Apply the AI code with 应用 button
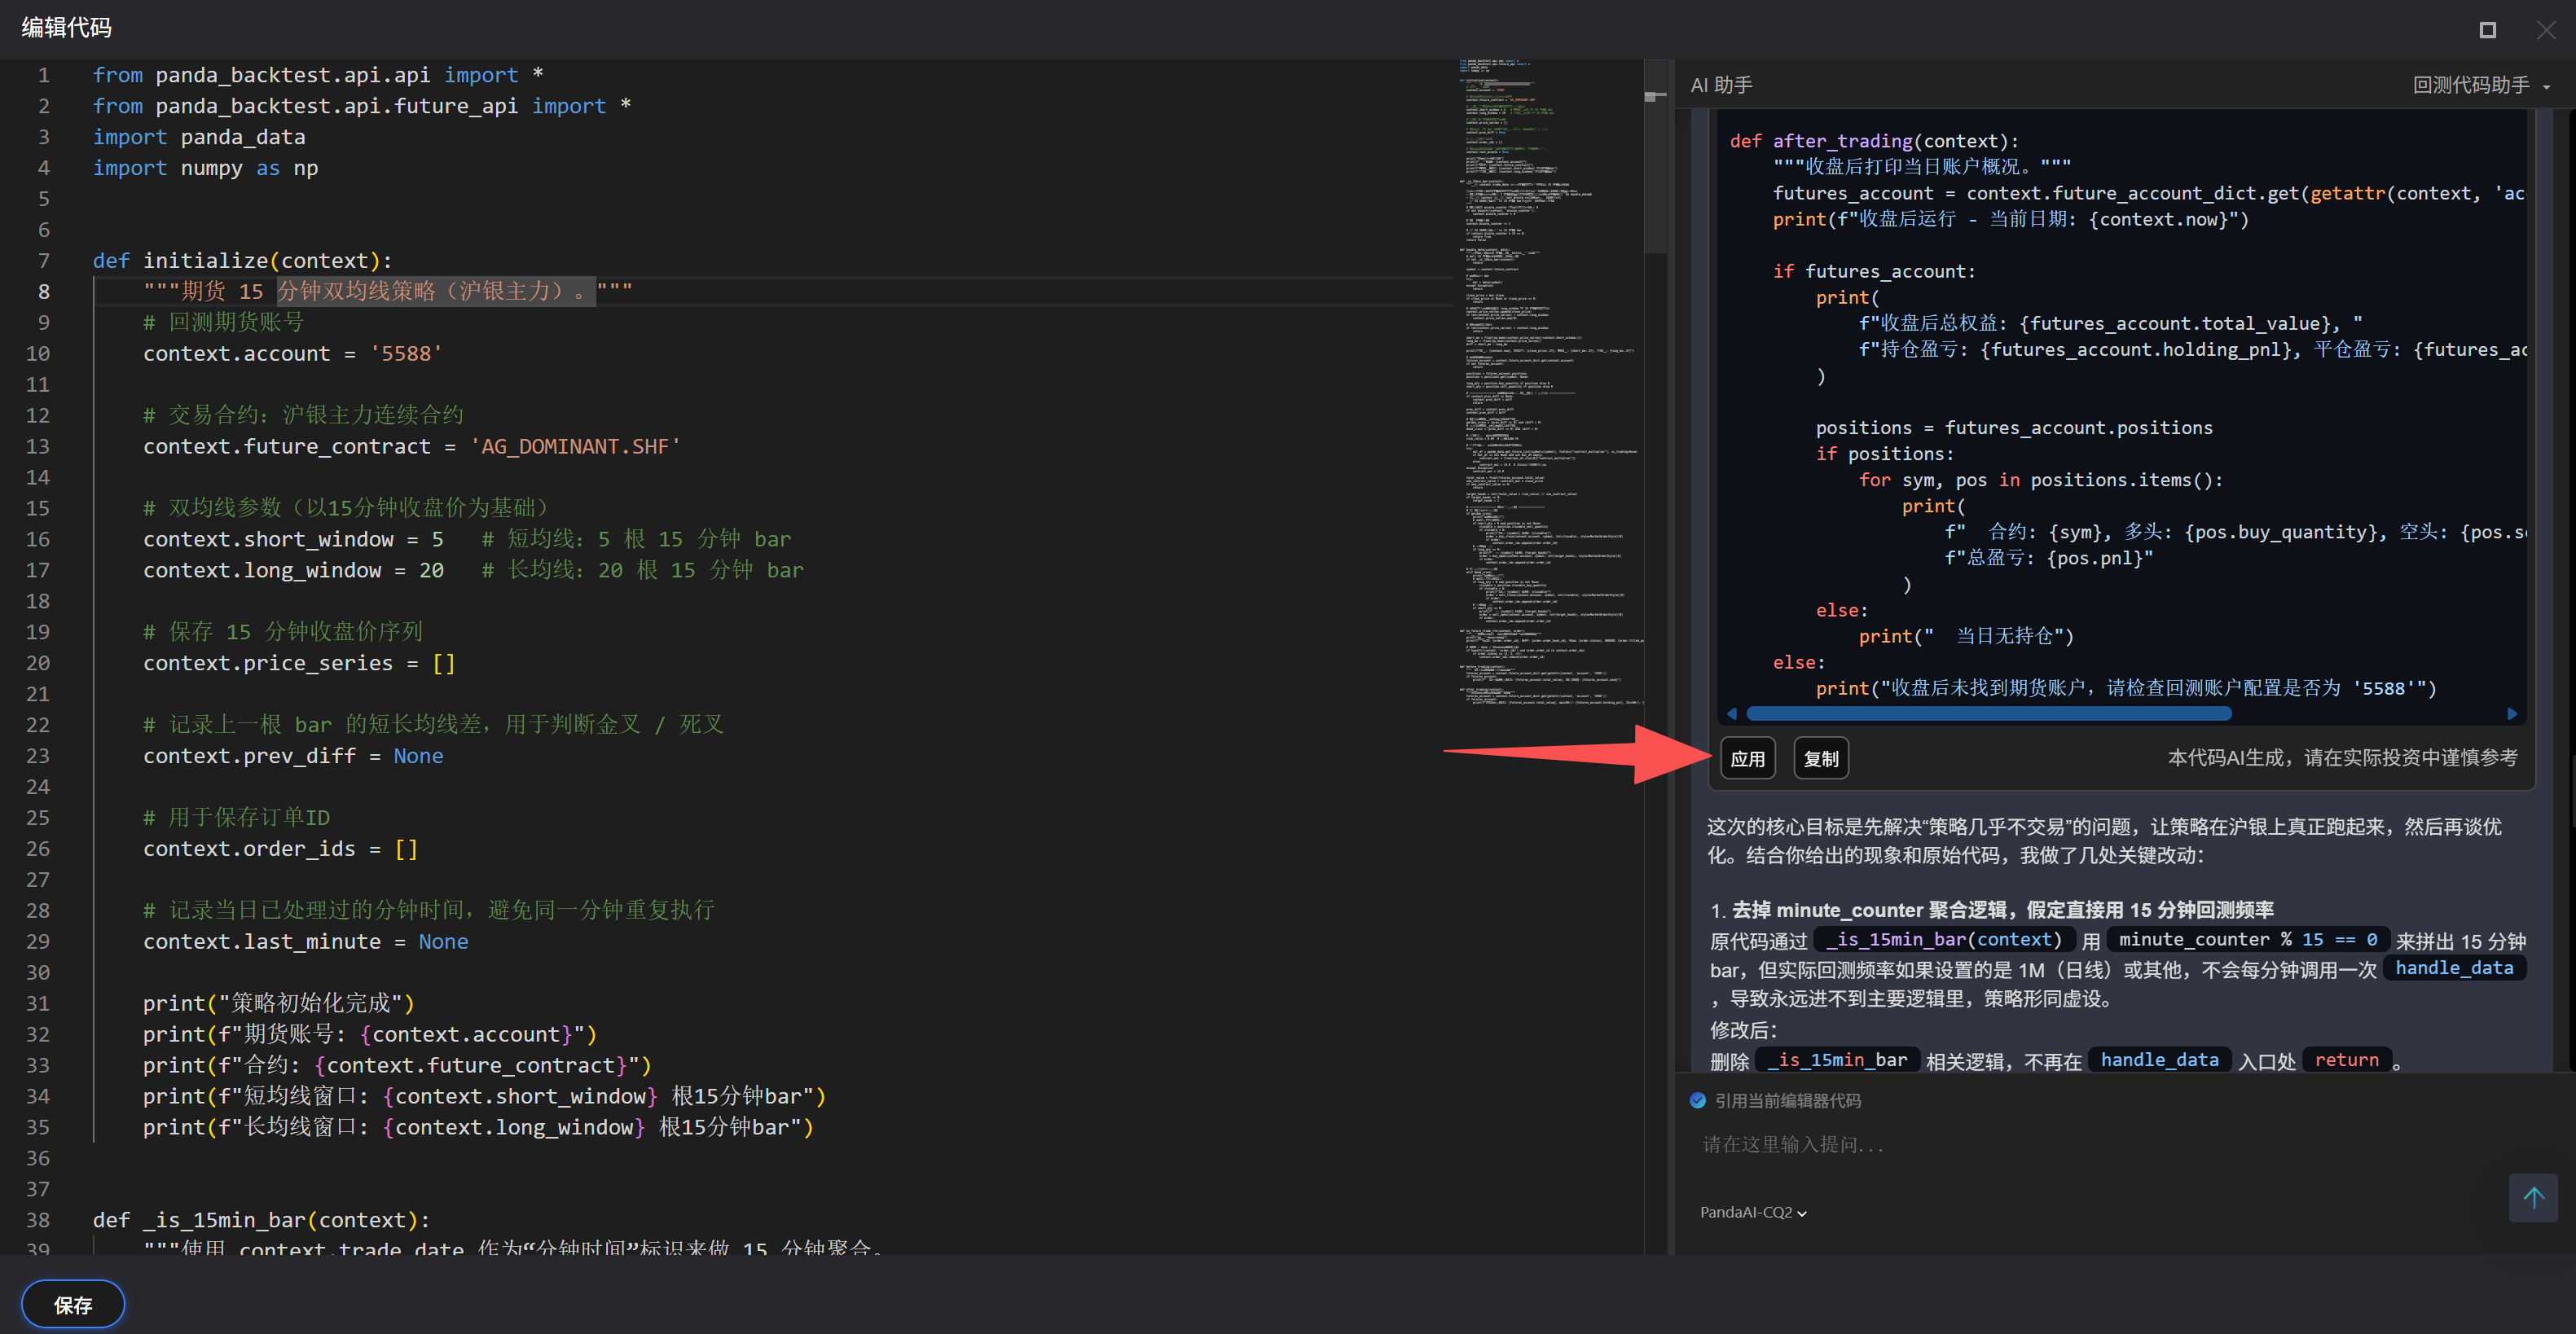This screenshot has height=1334, width=2576. pos(1748,758)
